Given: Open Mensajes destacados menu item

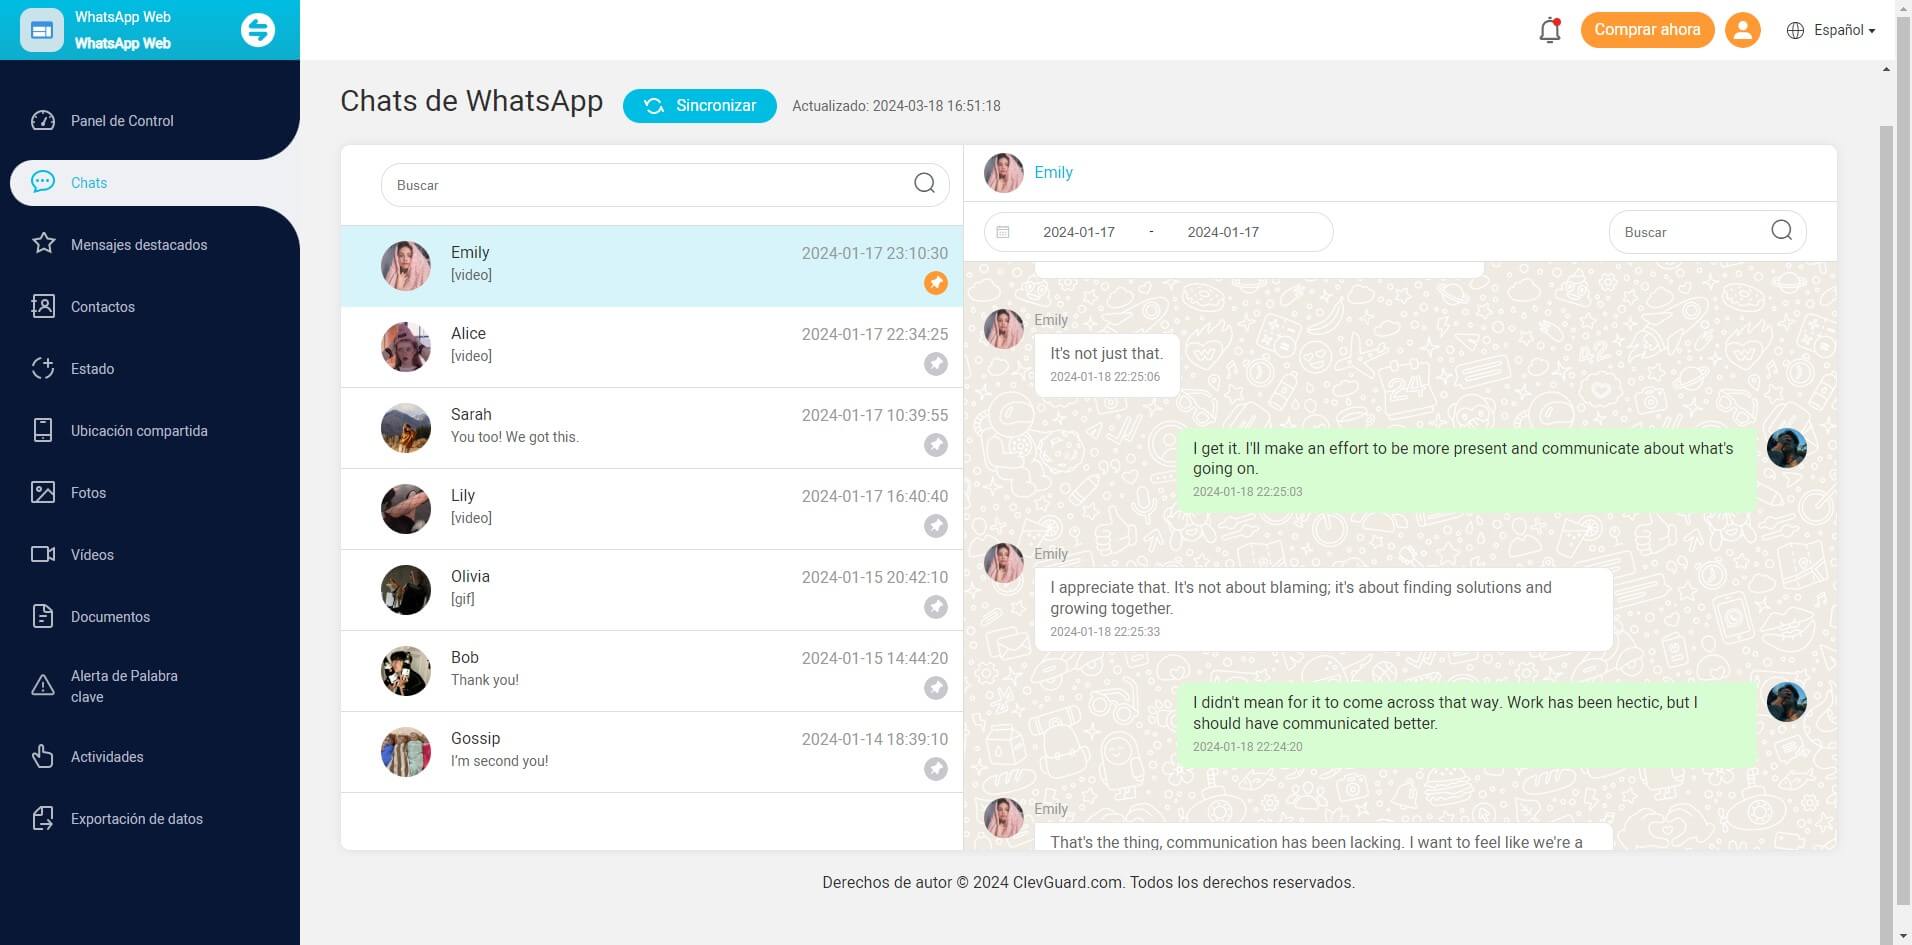Looking at the screenshot, I should click(x=139, y=245).
